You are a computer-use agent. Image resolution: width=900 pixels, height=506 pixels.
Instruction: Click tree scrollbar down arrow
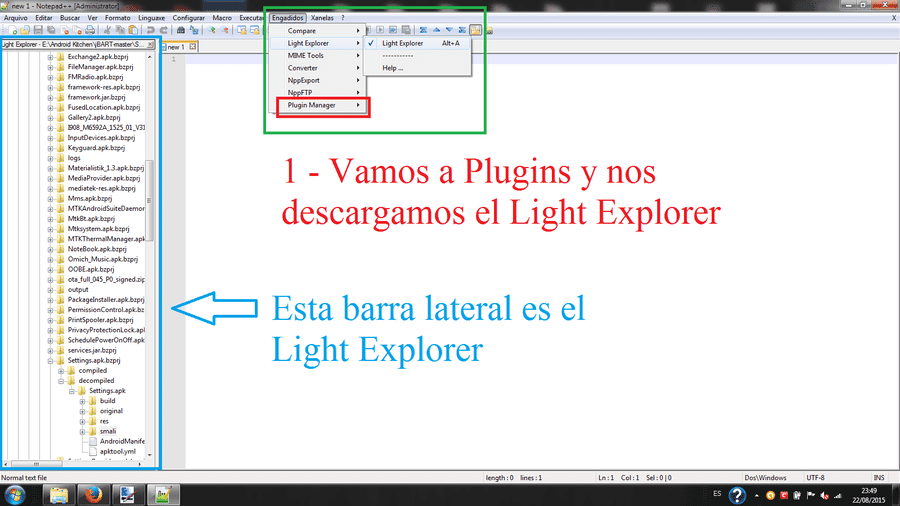(x=150, y=455)
